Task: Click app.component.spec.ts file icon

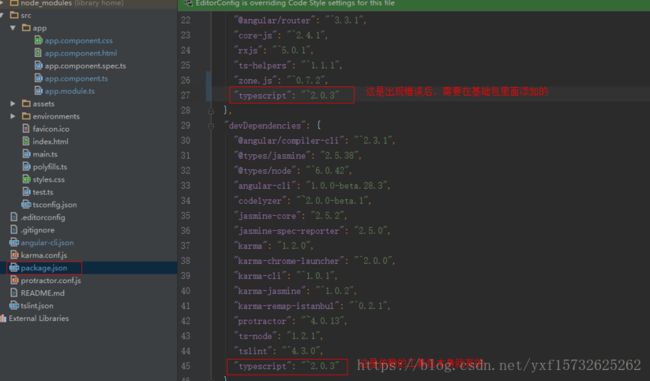Action: [x=38, y=66]
